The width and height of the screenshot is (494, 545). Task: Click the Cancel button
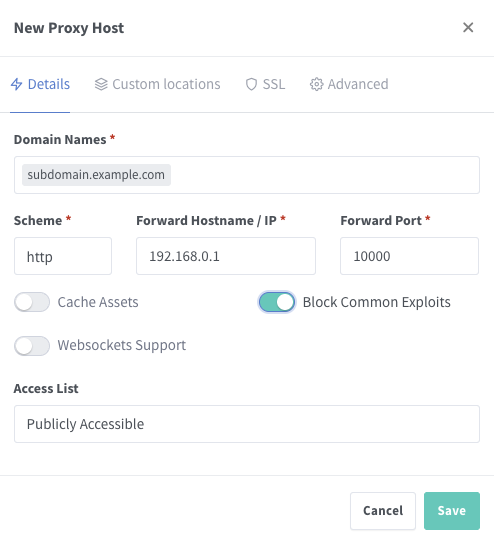383,511
